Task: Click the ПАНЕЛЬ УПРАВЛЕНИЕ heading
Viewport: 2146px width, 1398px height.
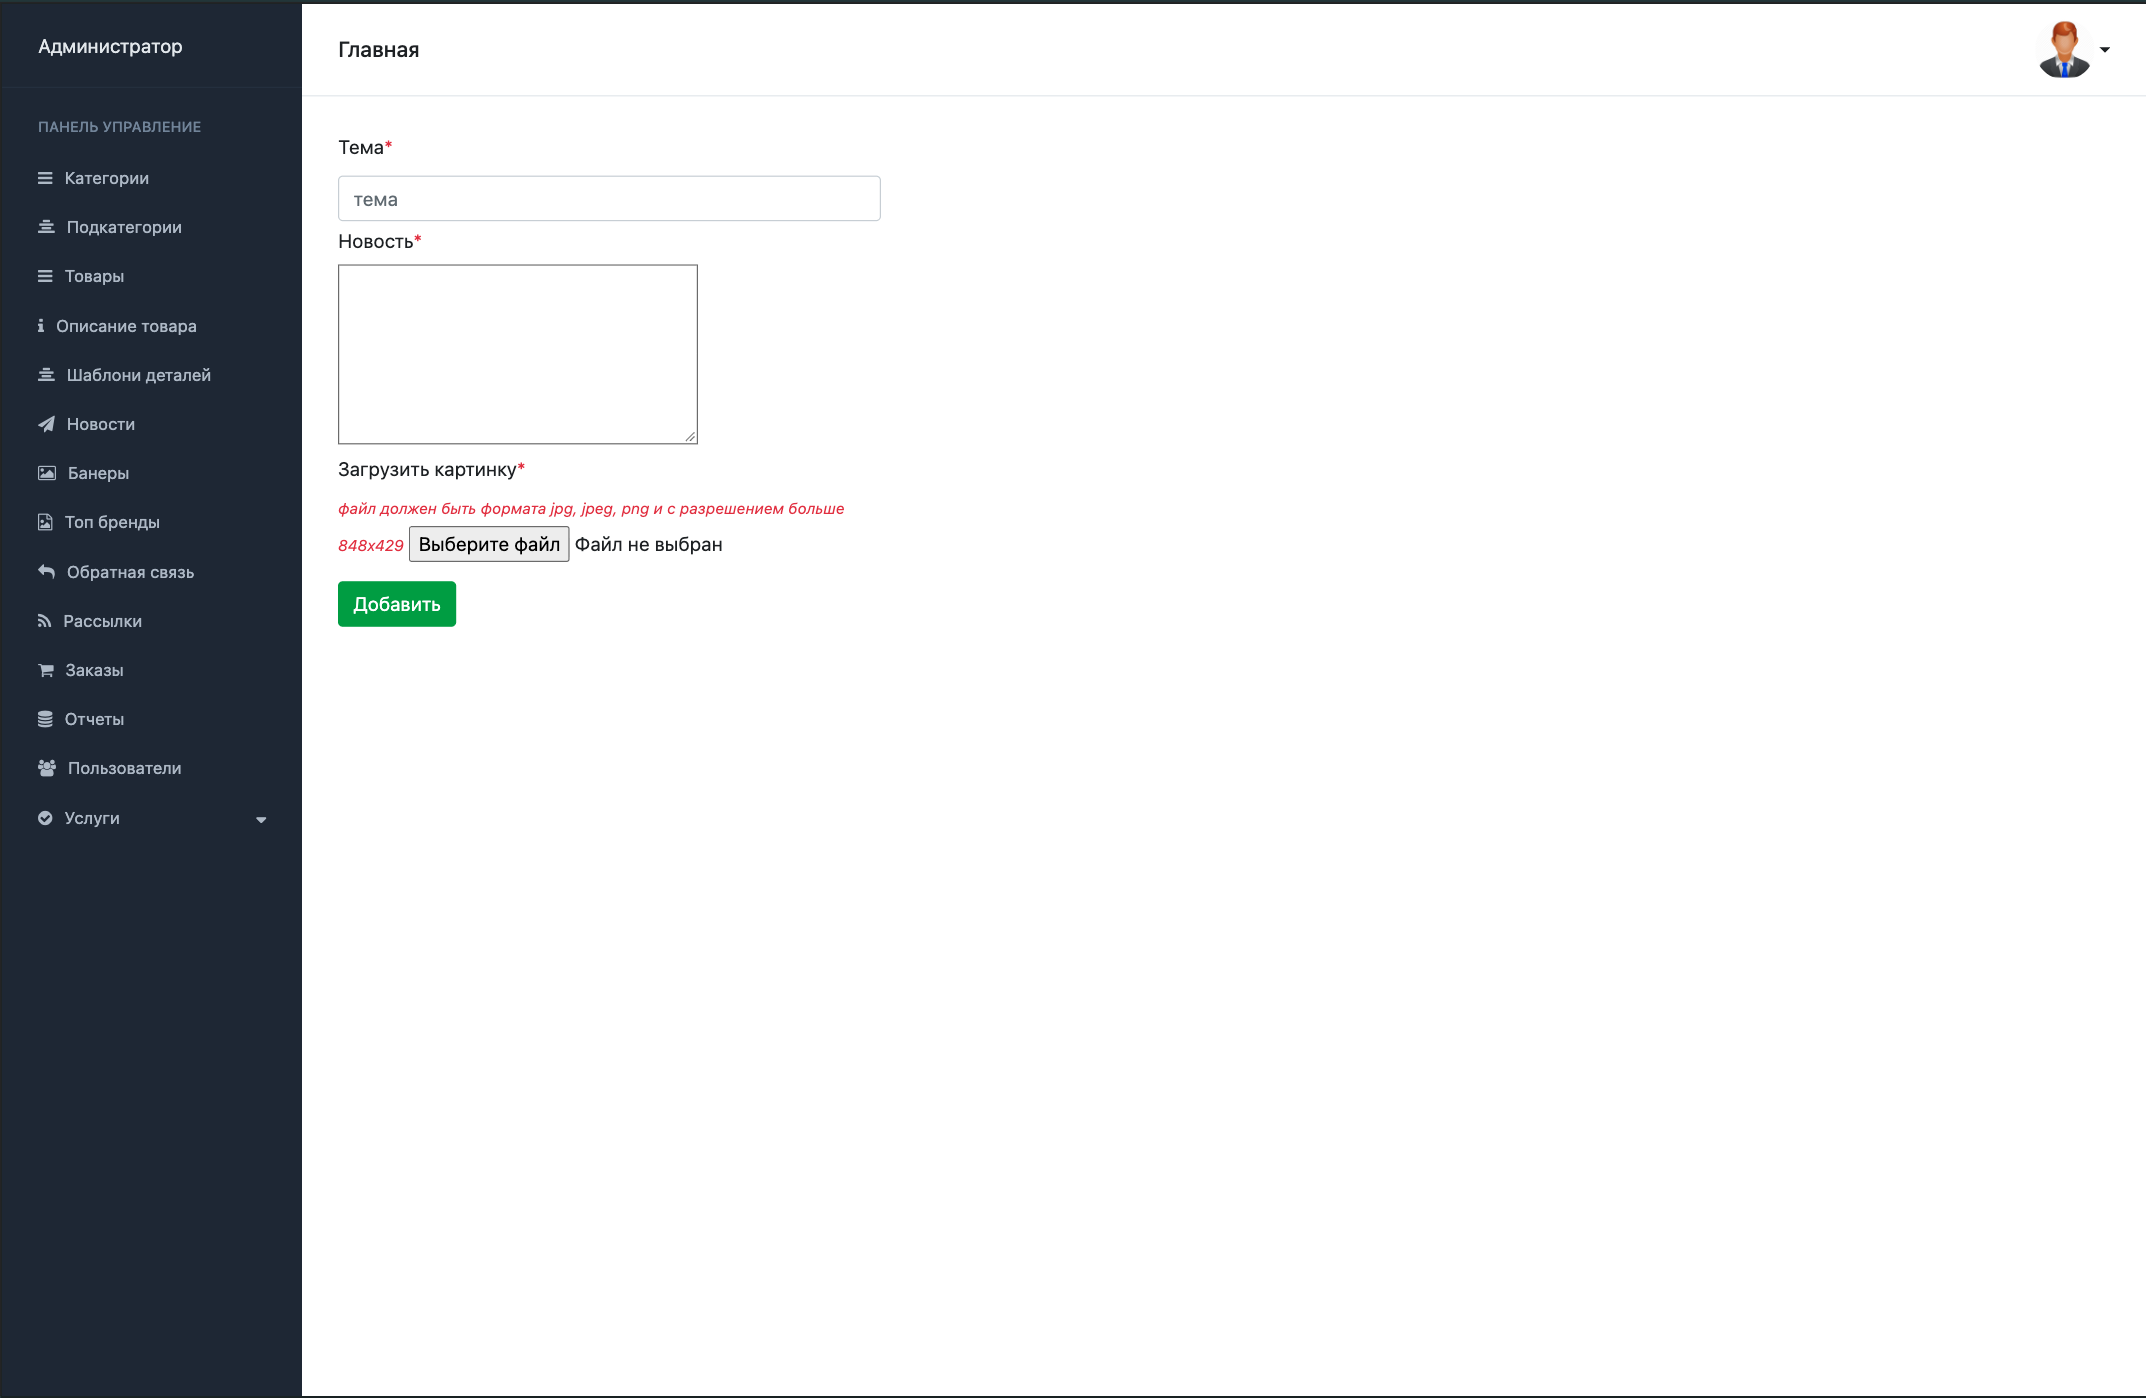Action: (120, 127)
